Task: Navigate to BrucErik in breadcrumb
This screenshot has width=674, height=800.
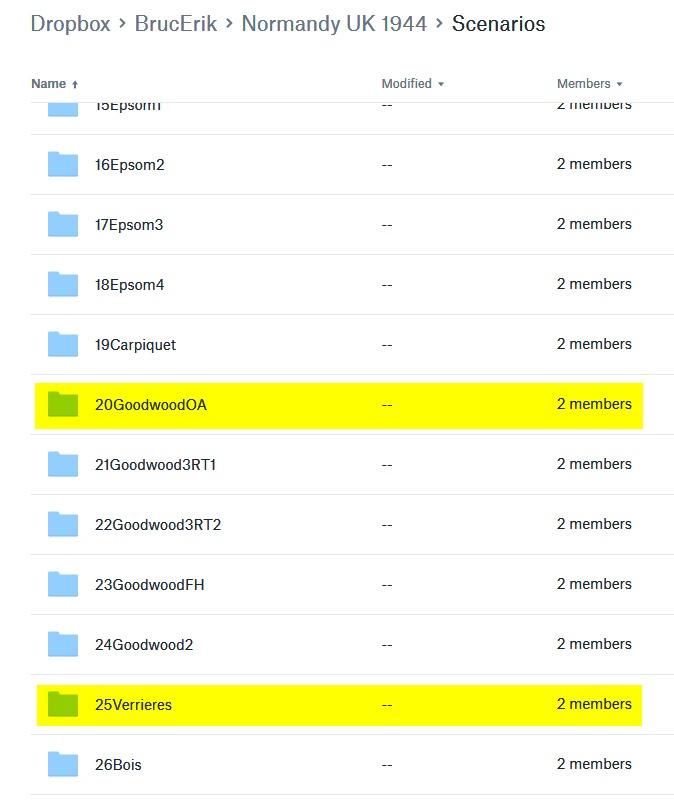Action: tap(176, 24)
